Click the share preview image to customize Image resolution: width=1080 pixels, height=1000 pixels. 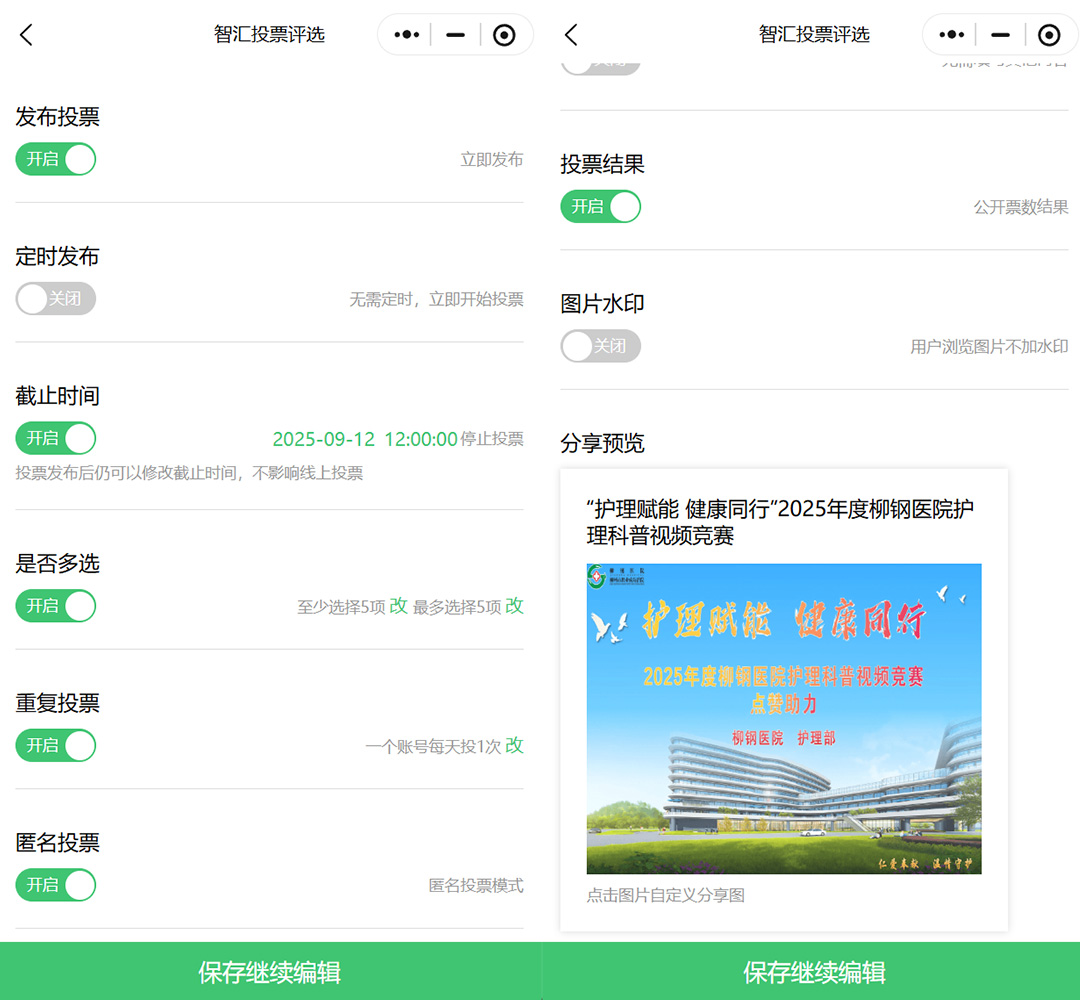pyautogui.click(x=783, y=718)
